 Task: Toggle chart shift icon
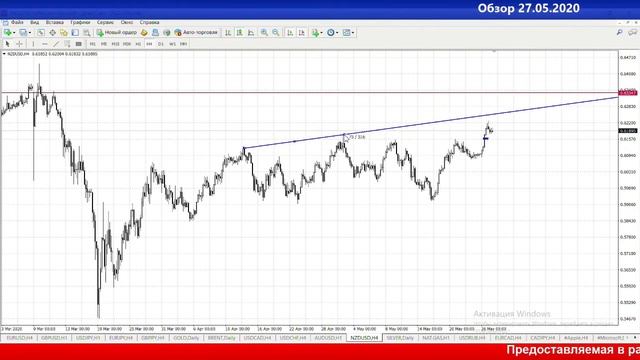click(x=302, y=33)
